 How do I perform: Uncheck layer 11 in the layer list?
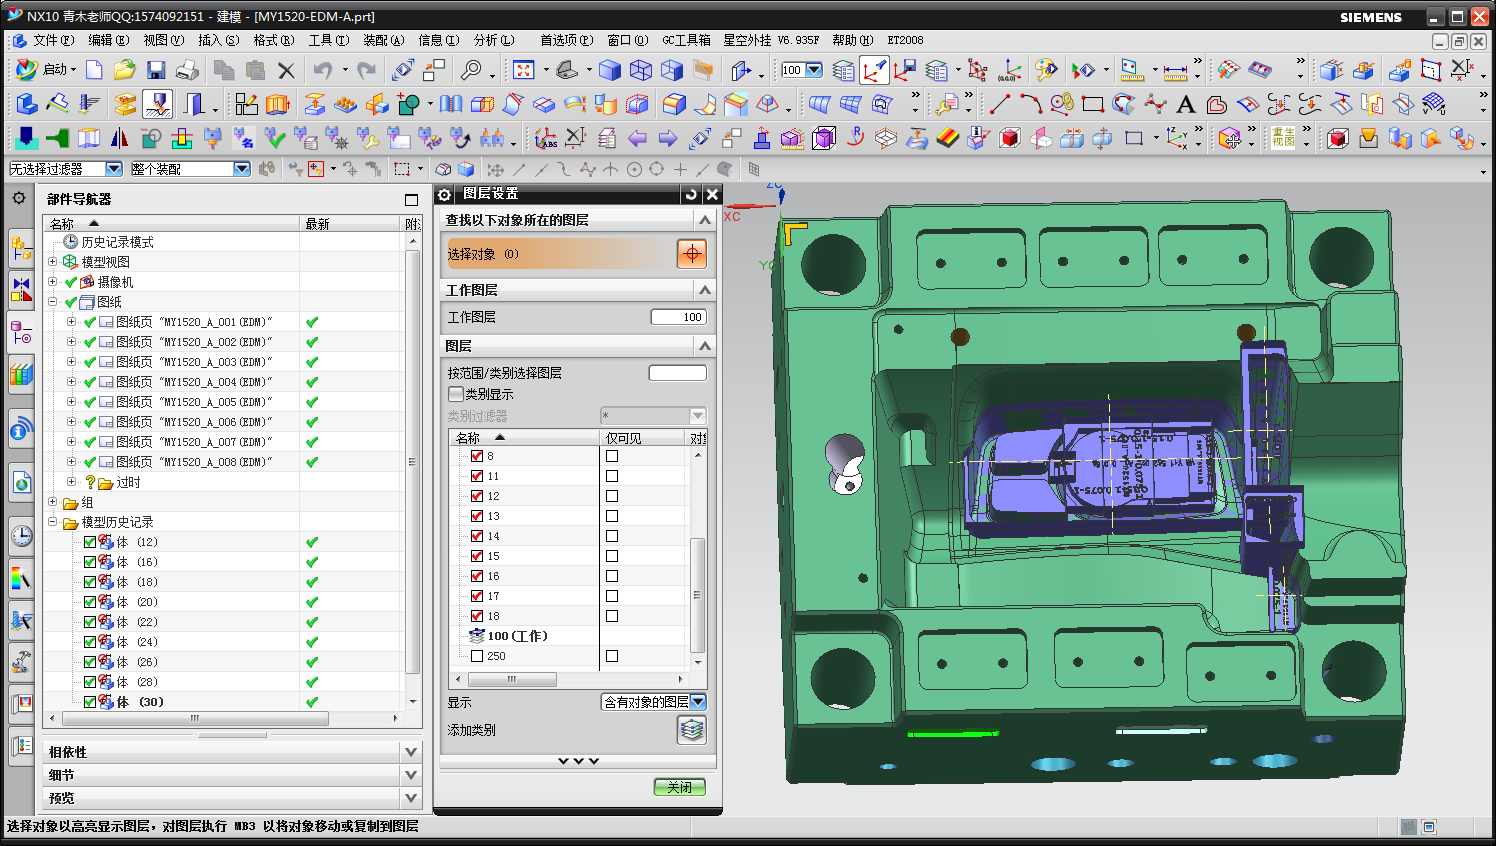[477, 476]
